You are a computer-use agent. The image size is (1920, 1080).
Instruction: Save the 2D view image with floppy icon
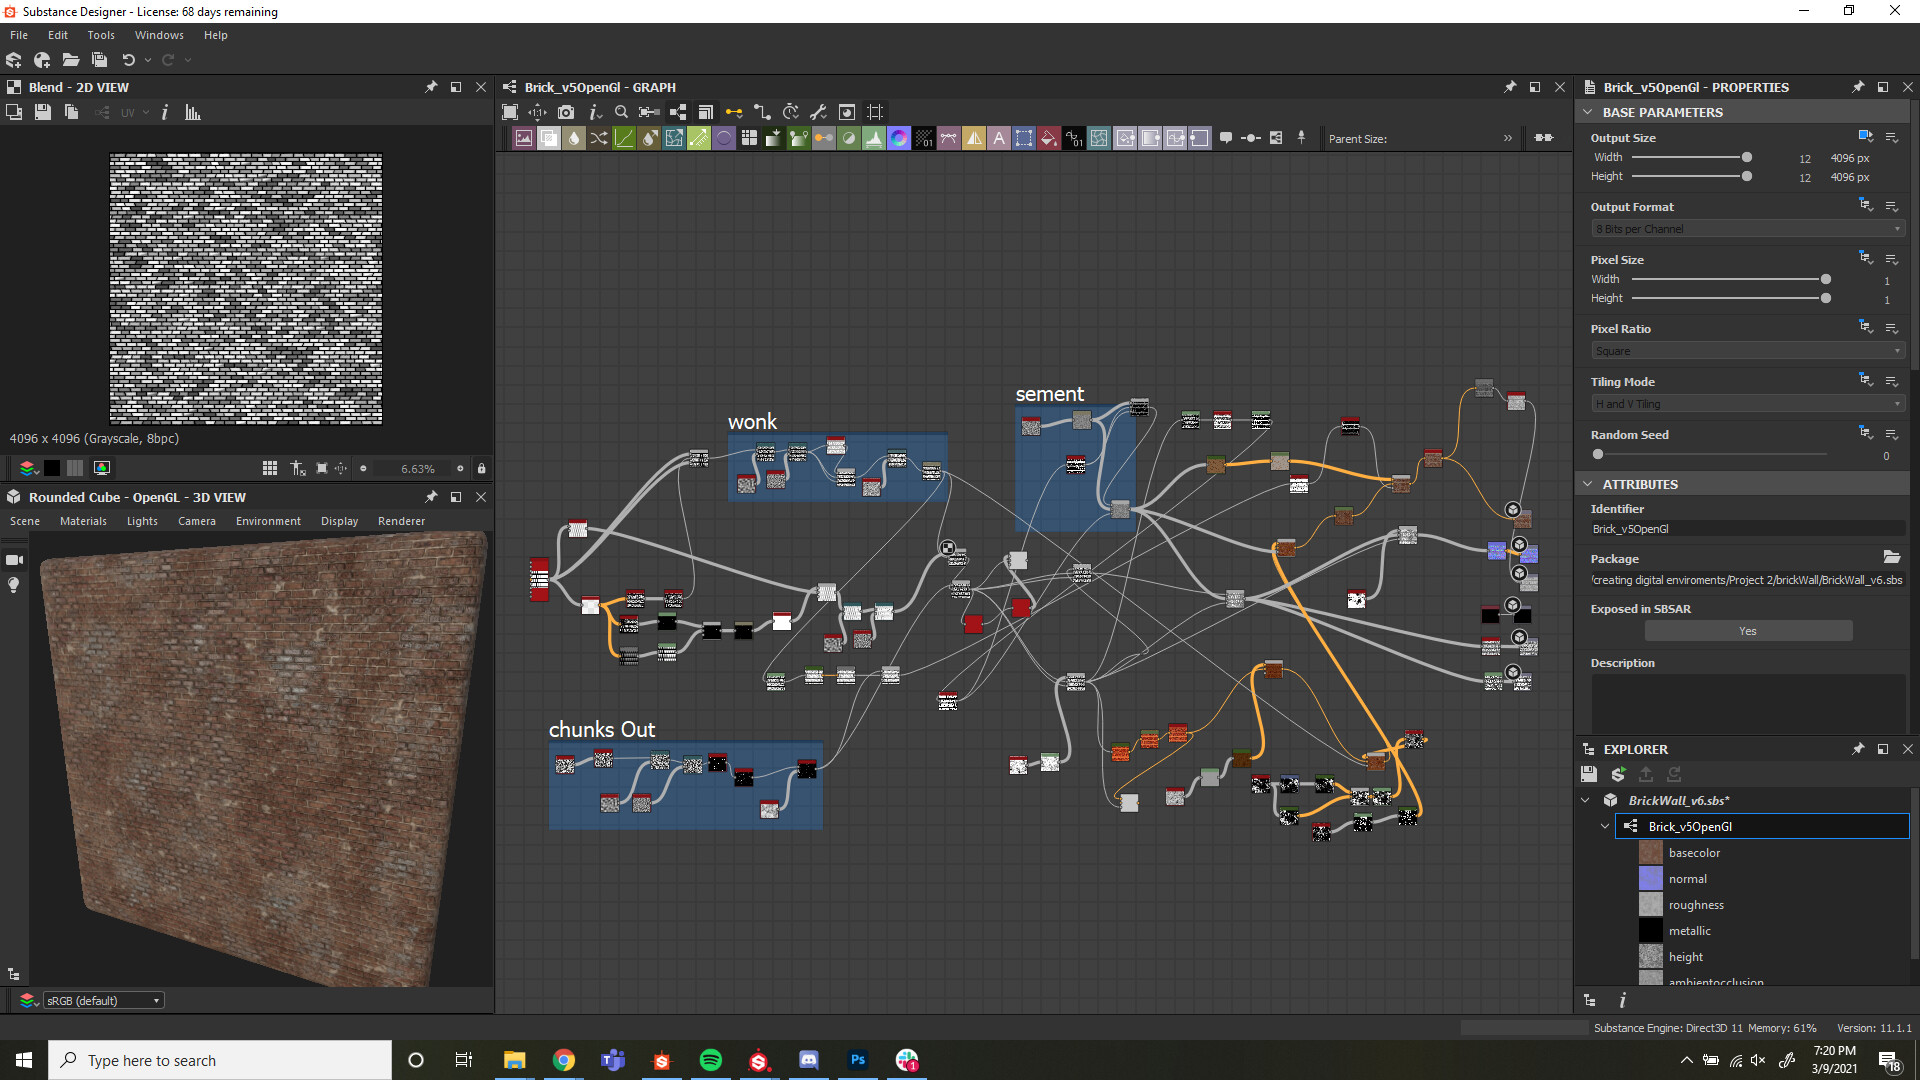(x=42, y=113)
